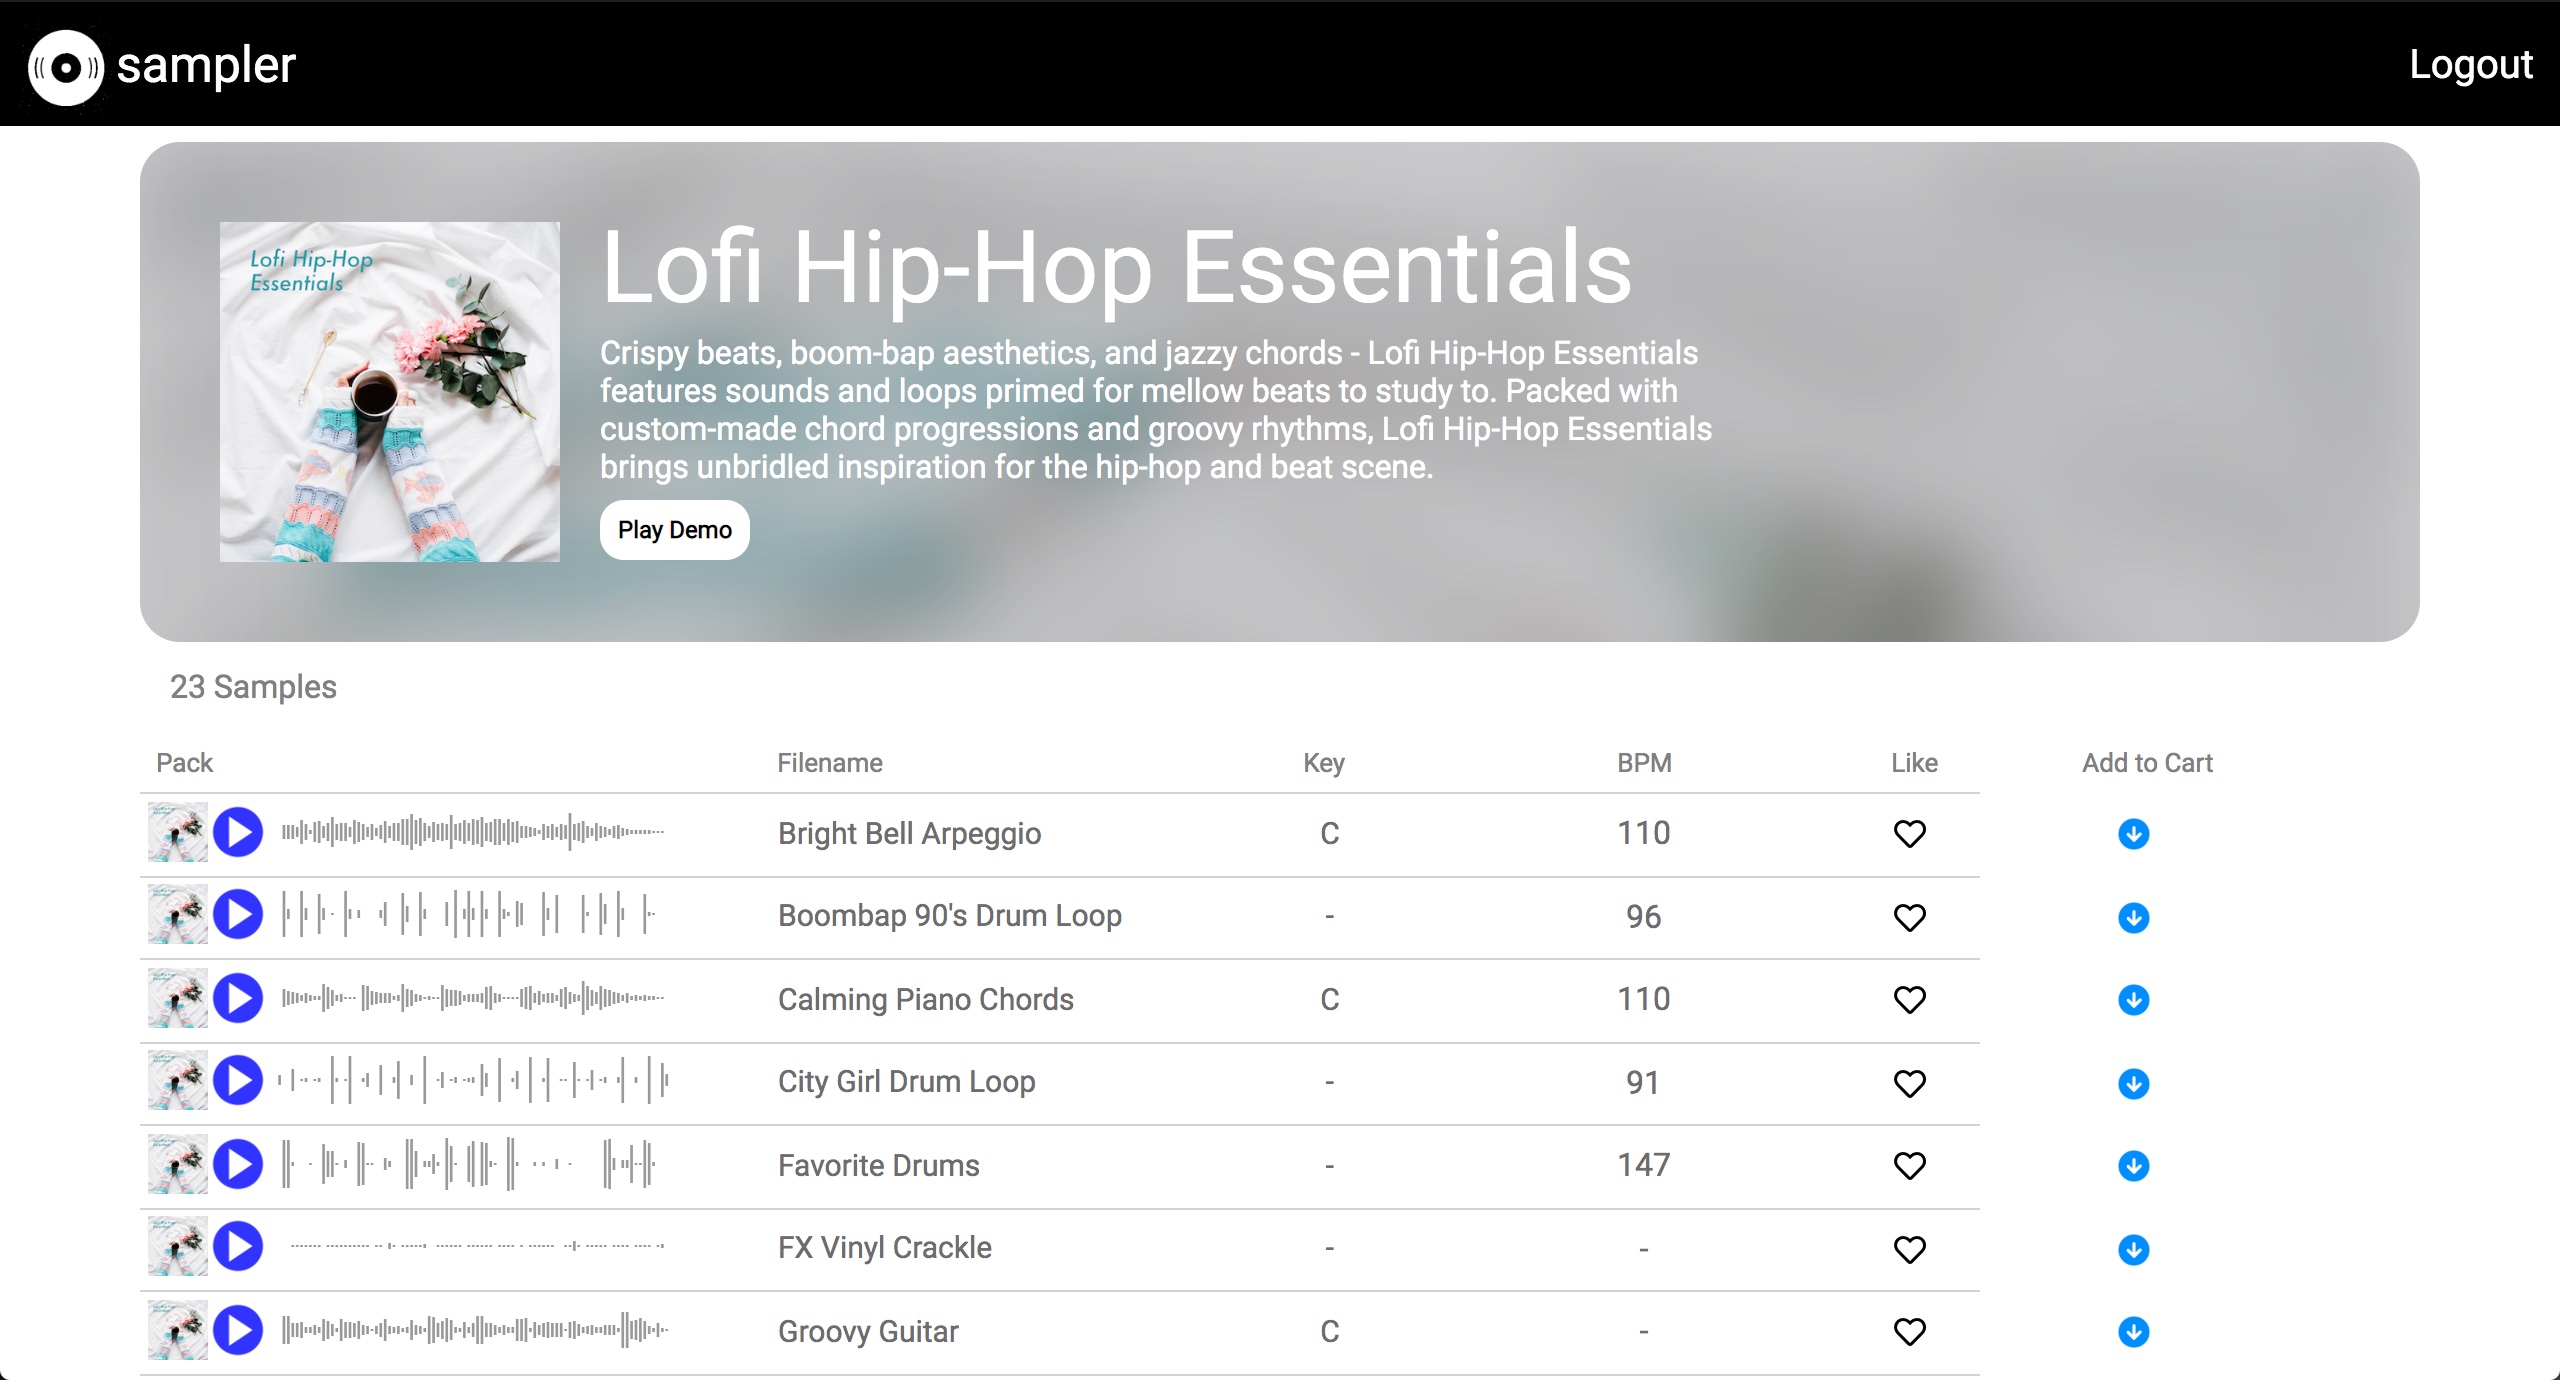Click pack thumbnail in Calming Piano Chords row
Screen dimensions: 2560x1380
point(178,998)
